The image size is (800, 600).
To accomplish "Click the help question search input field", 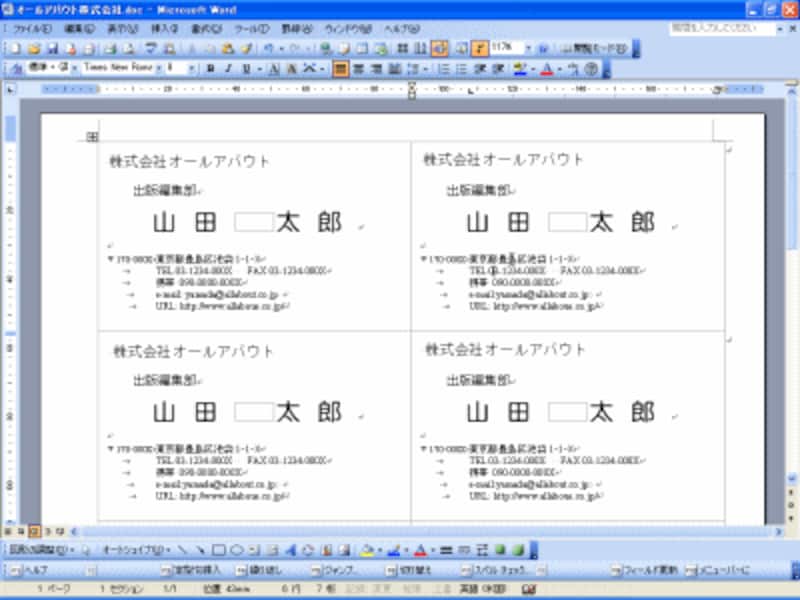I will click(721, 28).
